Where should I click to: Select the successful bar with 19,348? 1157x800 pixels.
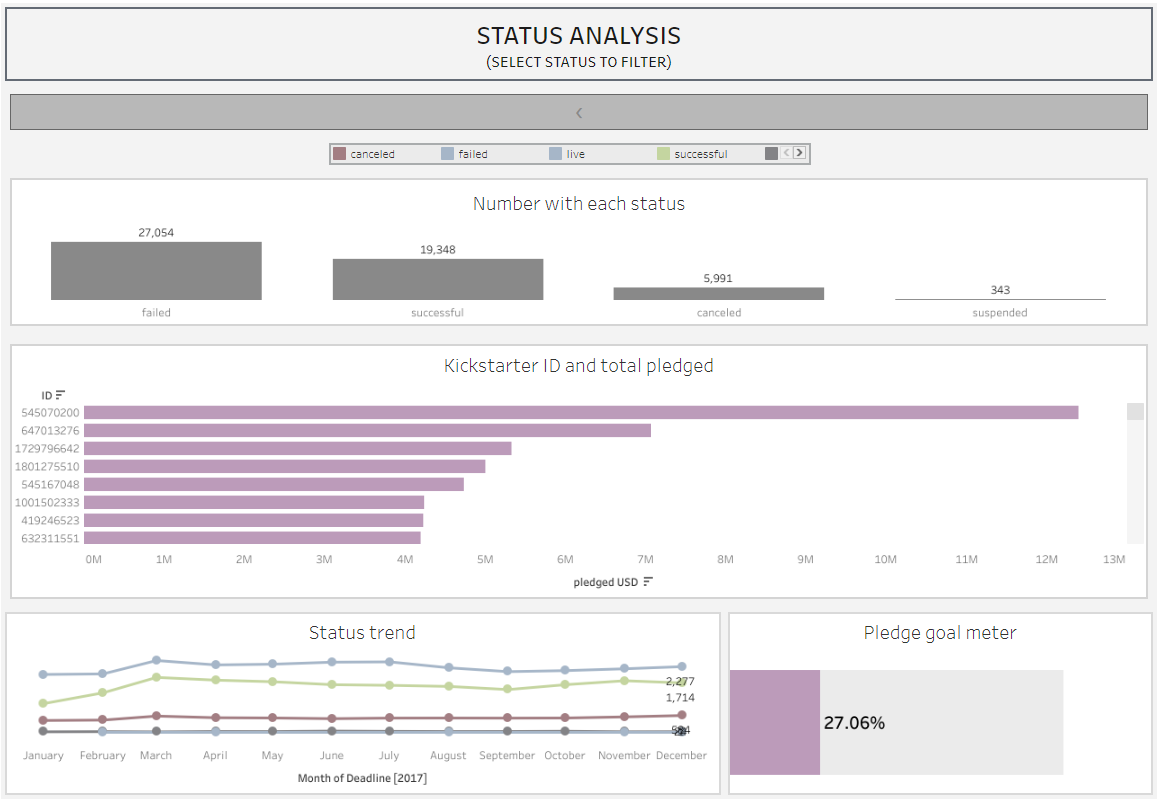coord(438,279)
